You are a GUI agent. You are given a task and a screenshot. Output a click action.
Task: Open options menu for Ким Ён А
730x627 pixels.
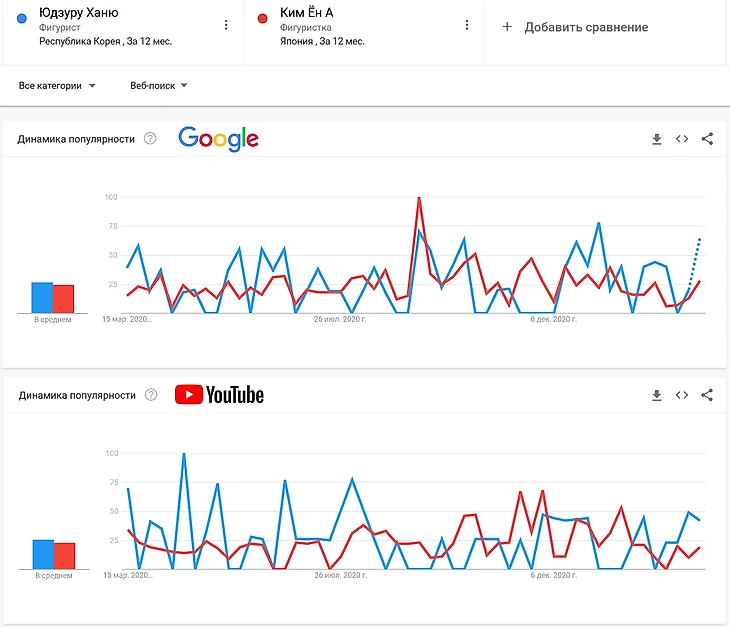(x=467, y=25)
